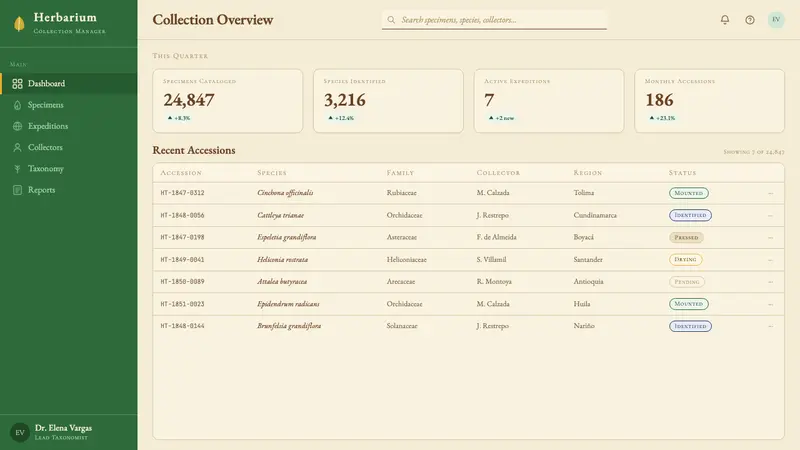Select accession HT-1849-0041

182,260
